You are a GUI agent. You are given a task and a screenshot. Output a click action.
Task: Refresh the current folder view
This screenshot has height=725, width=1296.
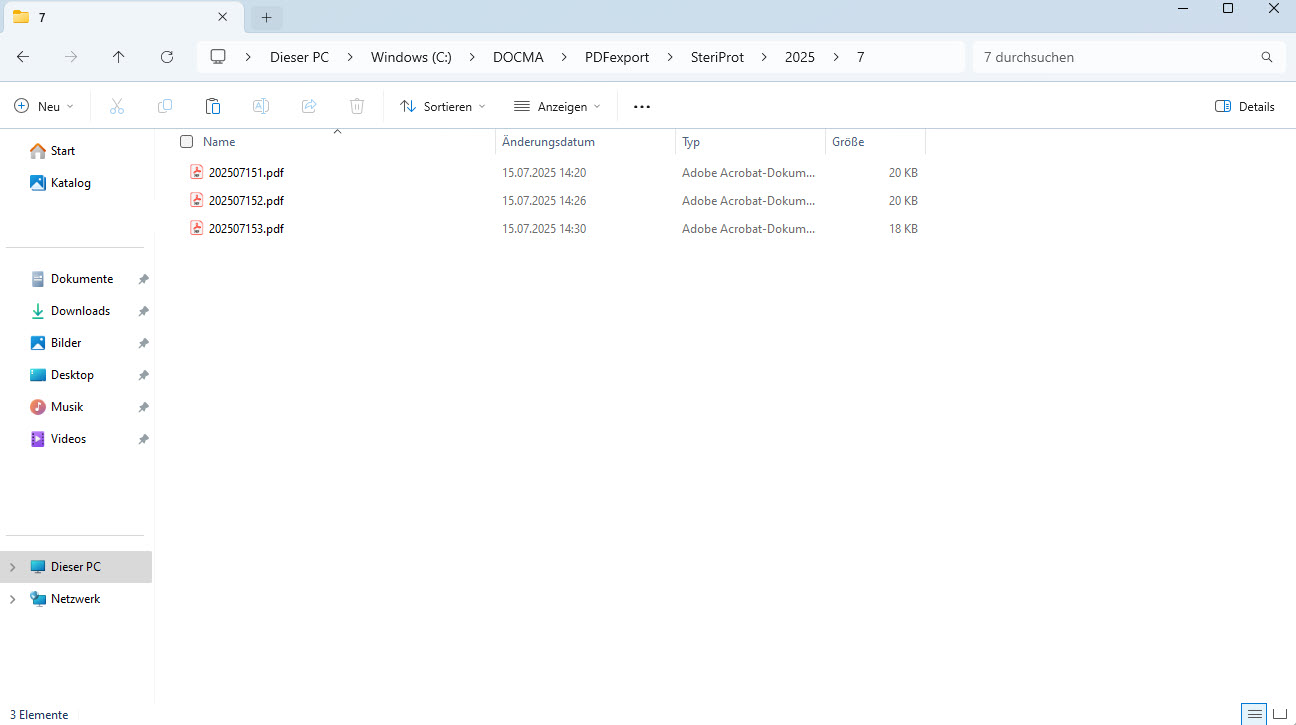[x=167, y=57]
